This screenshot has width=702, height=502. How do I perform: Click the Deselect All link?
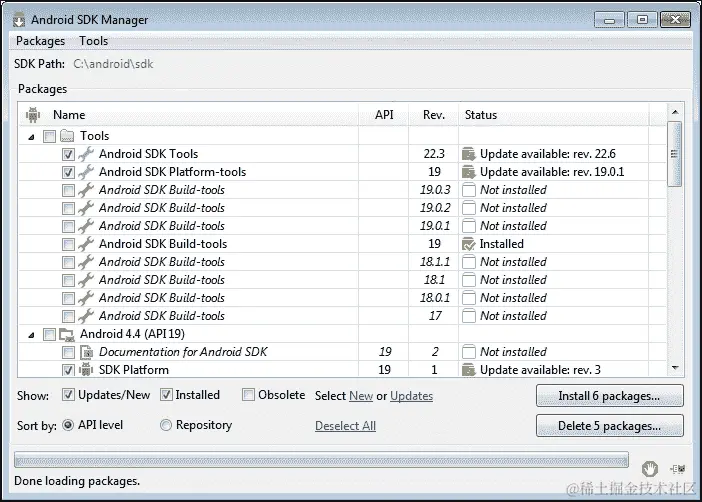tap(345, 426)
